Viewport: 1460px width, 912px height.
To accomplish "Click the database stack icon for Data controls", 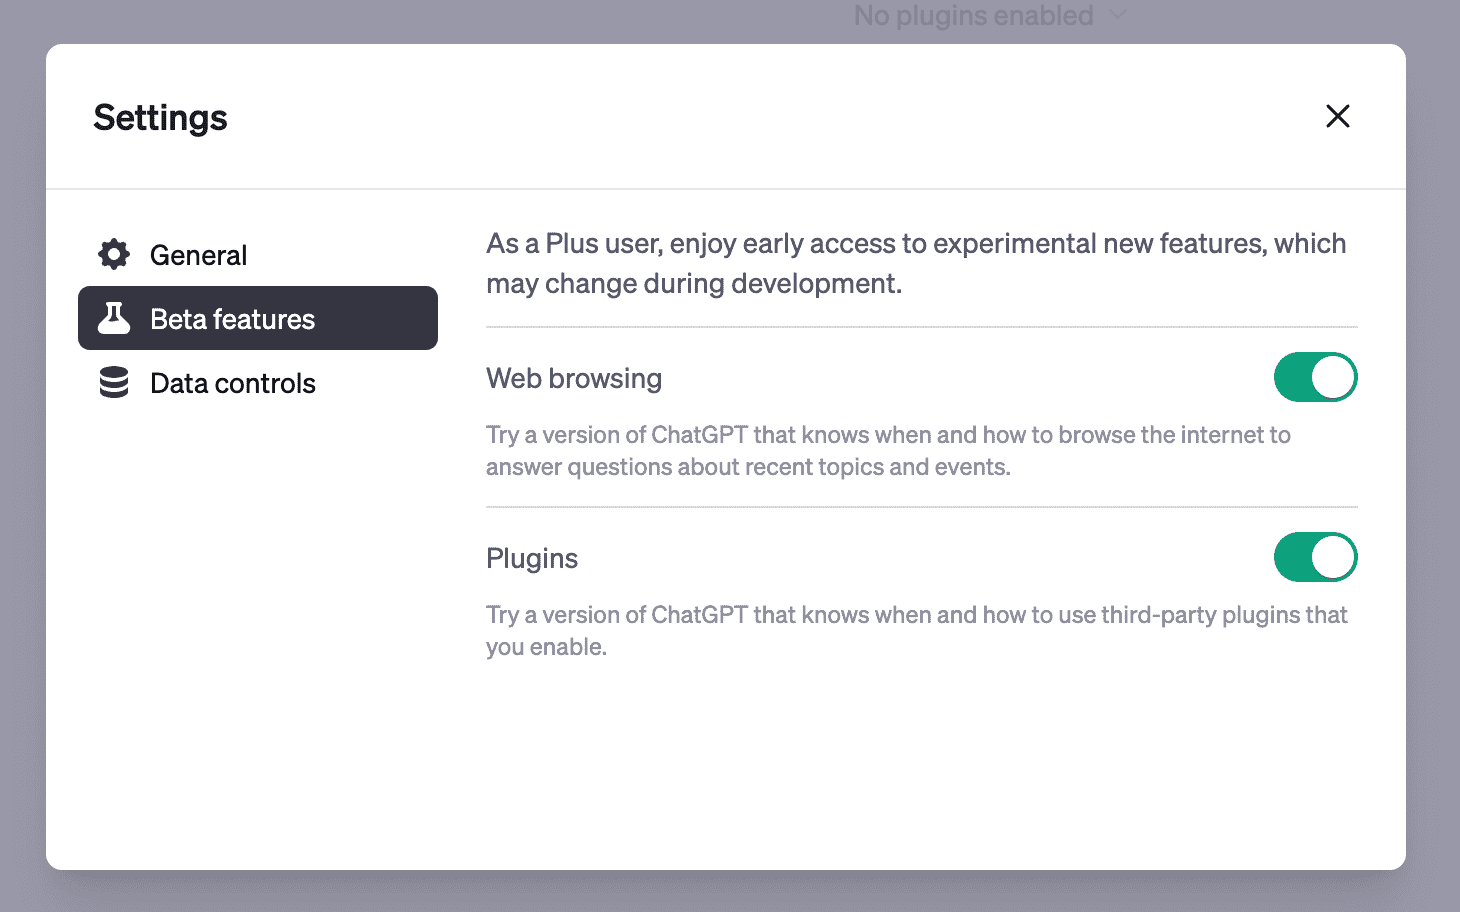I will point(114,383).
